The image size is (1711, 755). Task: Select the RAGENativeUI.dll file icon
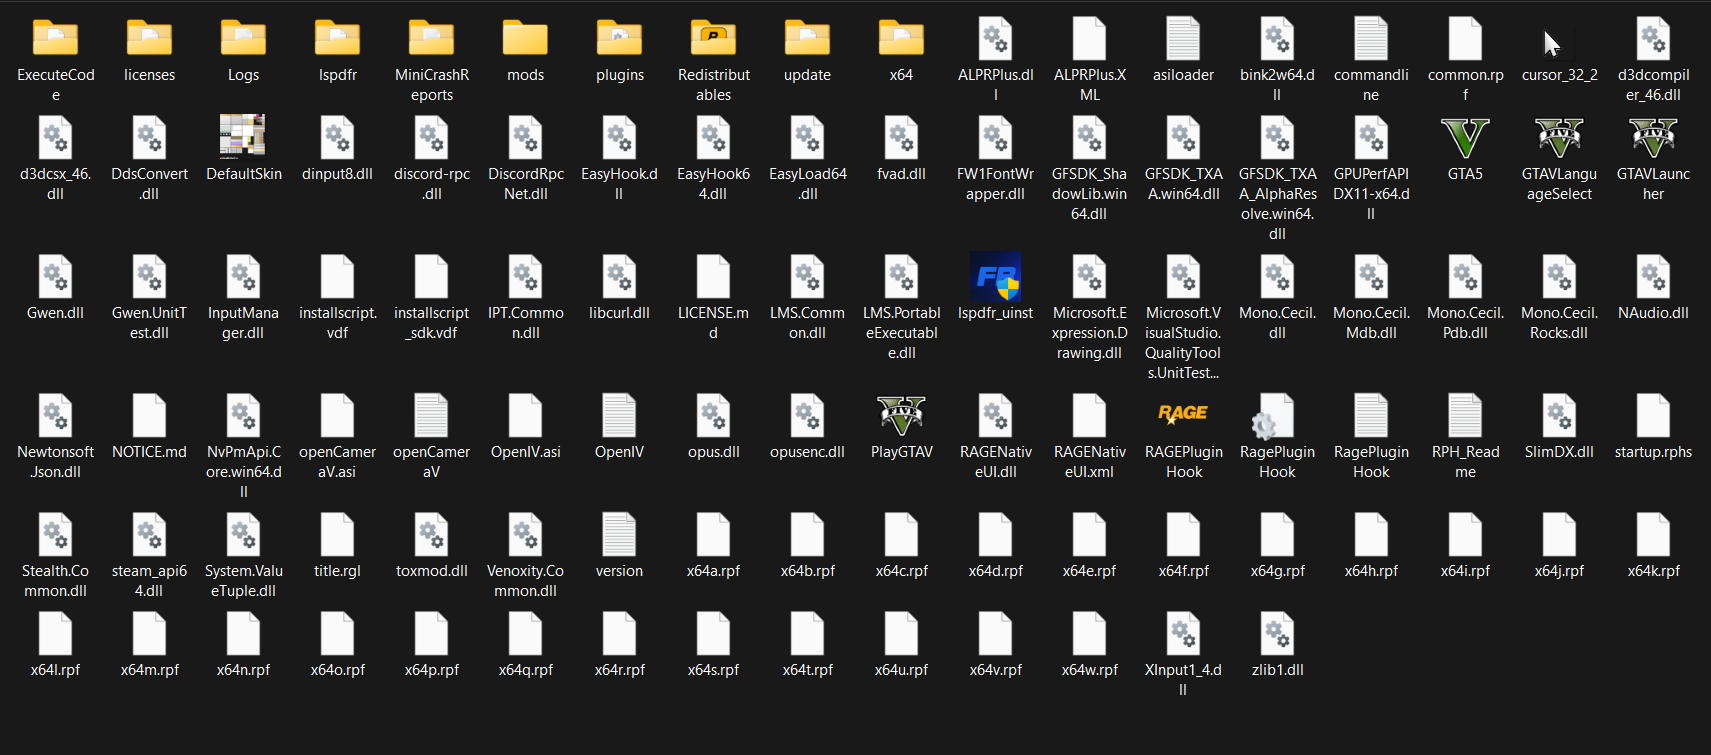click(996, 416)
